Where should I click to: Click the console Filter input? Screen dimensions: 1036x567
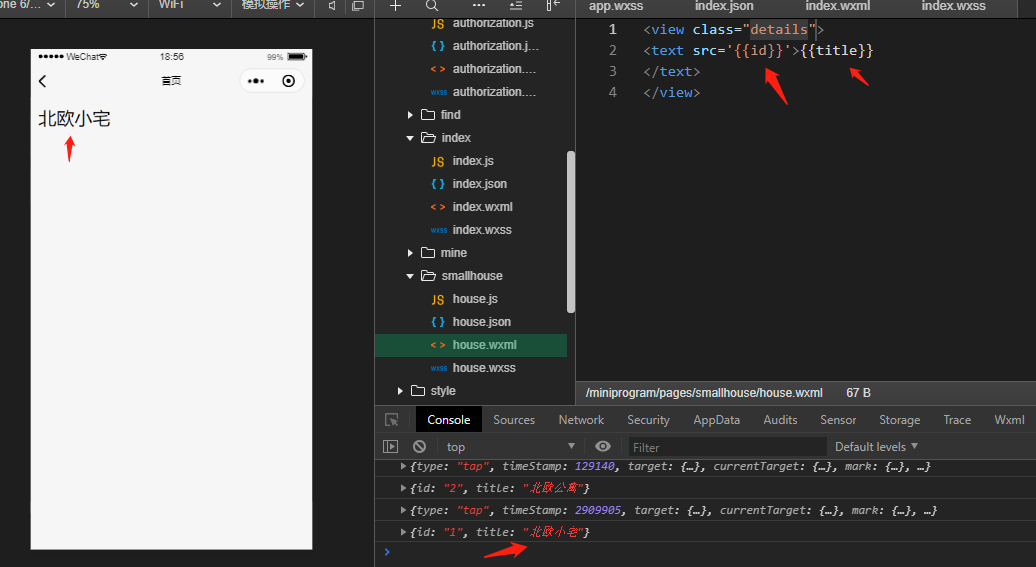[727, 447]
